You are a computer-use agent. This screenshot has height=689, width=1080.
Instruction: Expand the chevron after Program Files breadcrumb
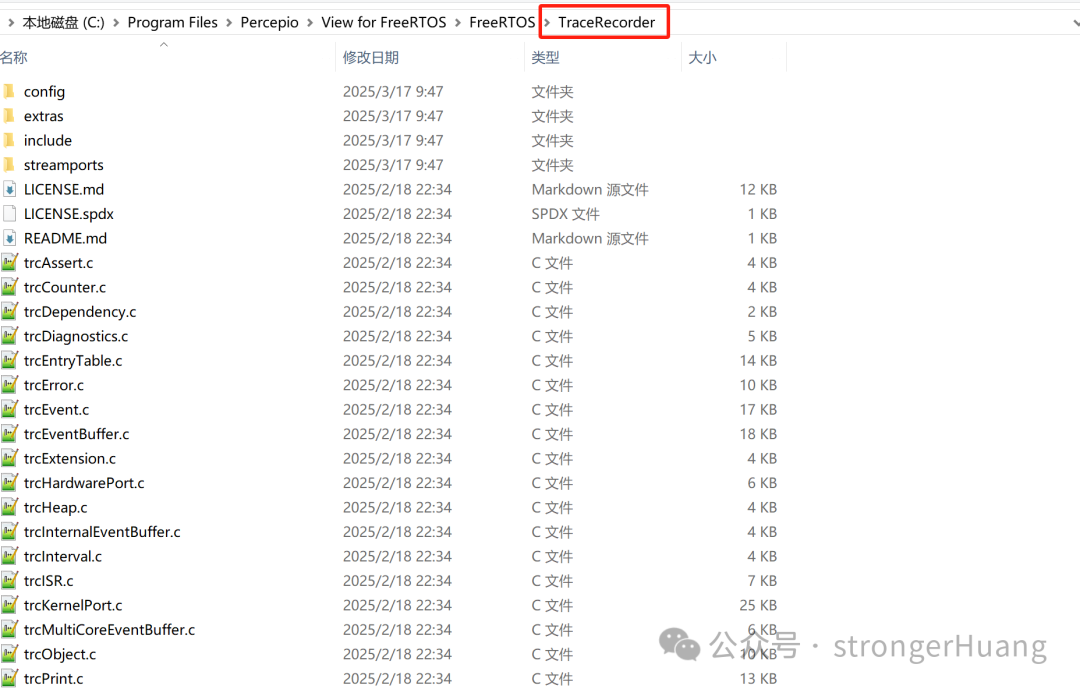229,22
